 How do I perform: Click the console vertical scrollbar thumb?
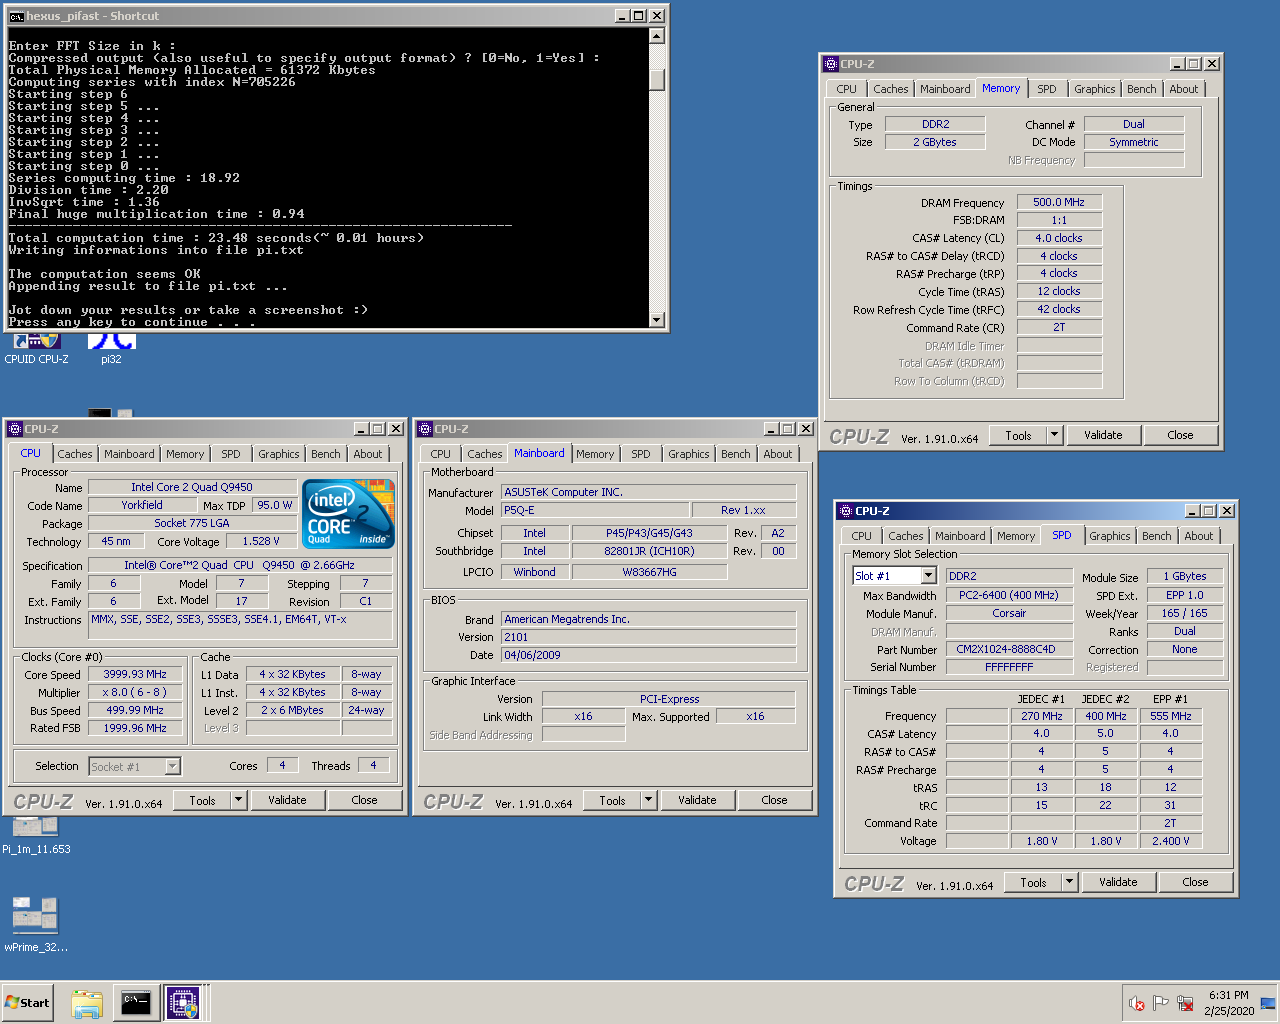(x=657, y=80)
